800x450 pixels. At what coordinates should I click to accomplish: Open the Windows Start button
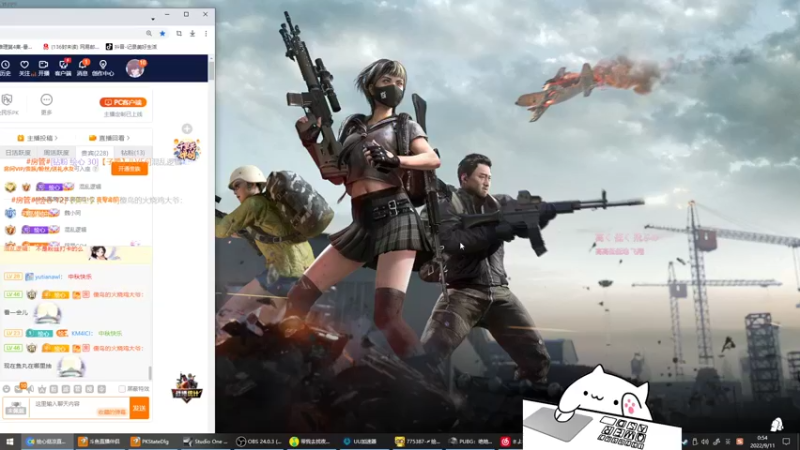(10, 441)
